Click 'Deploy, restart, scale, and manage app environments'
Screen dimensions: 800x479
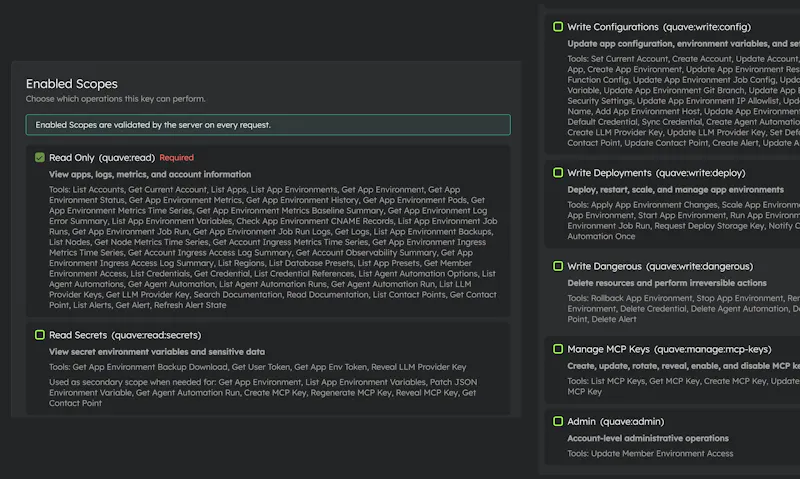676,190
